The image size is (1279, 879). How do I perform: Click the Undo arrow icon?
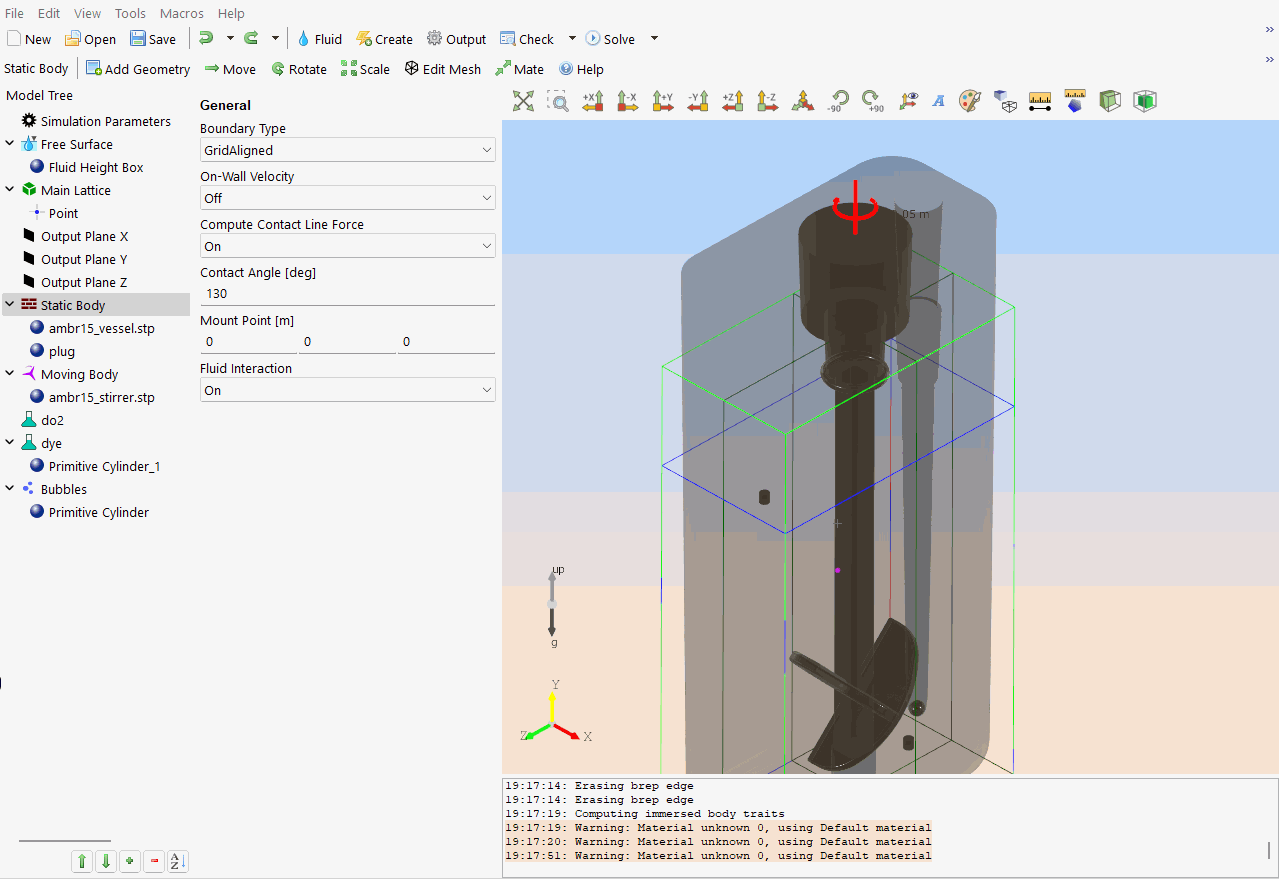tap(206, 38)
